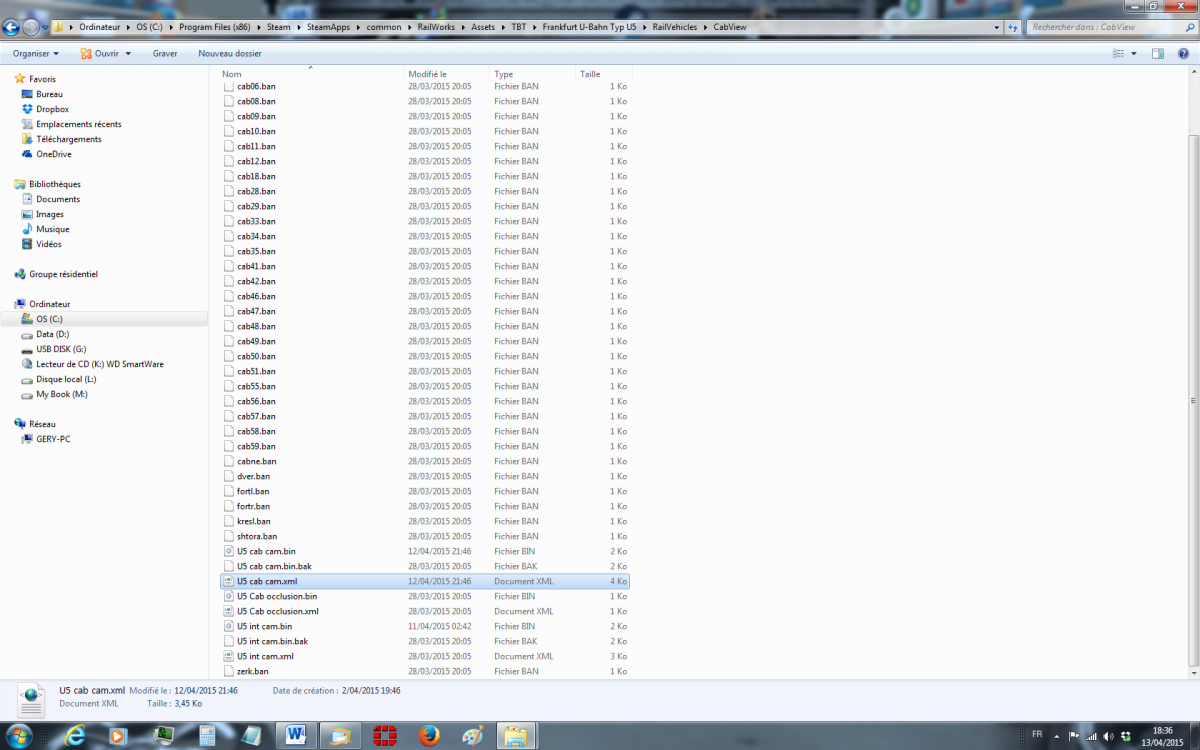Click the change view icon in toolbar
The image size is (1200, 750).
coord(1117,53)
